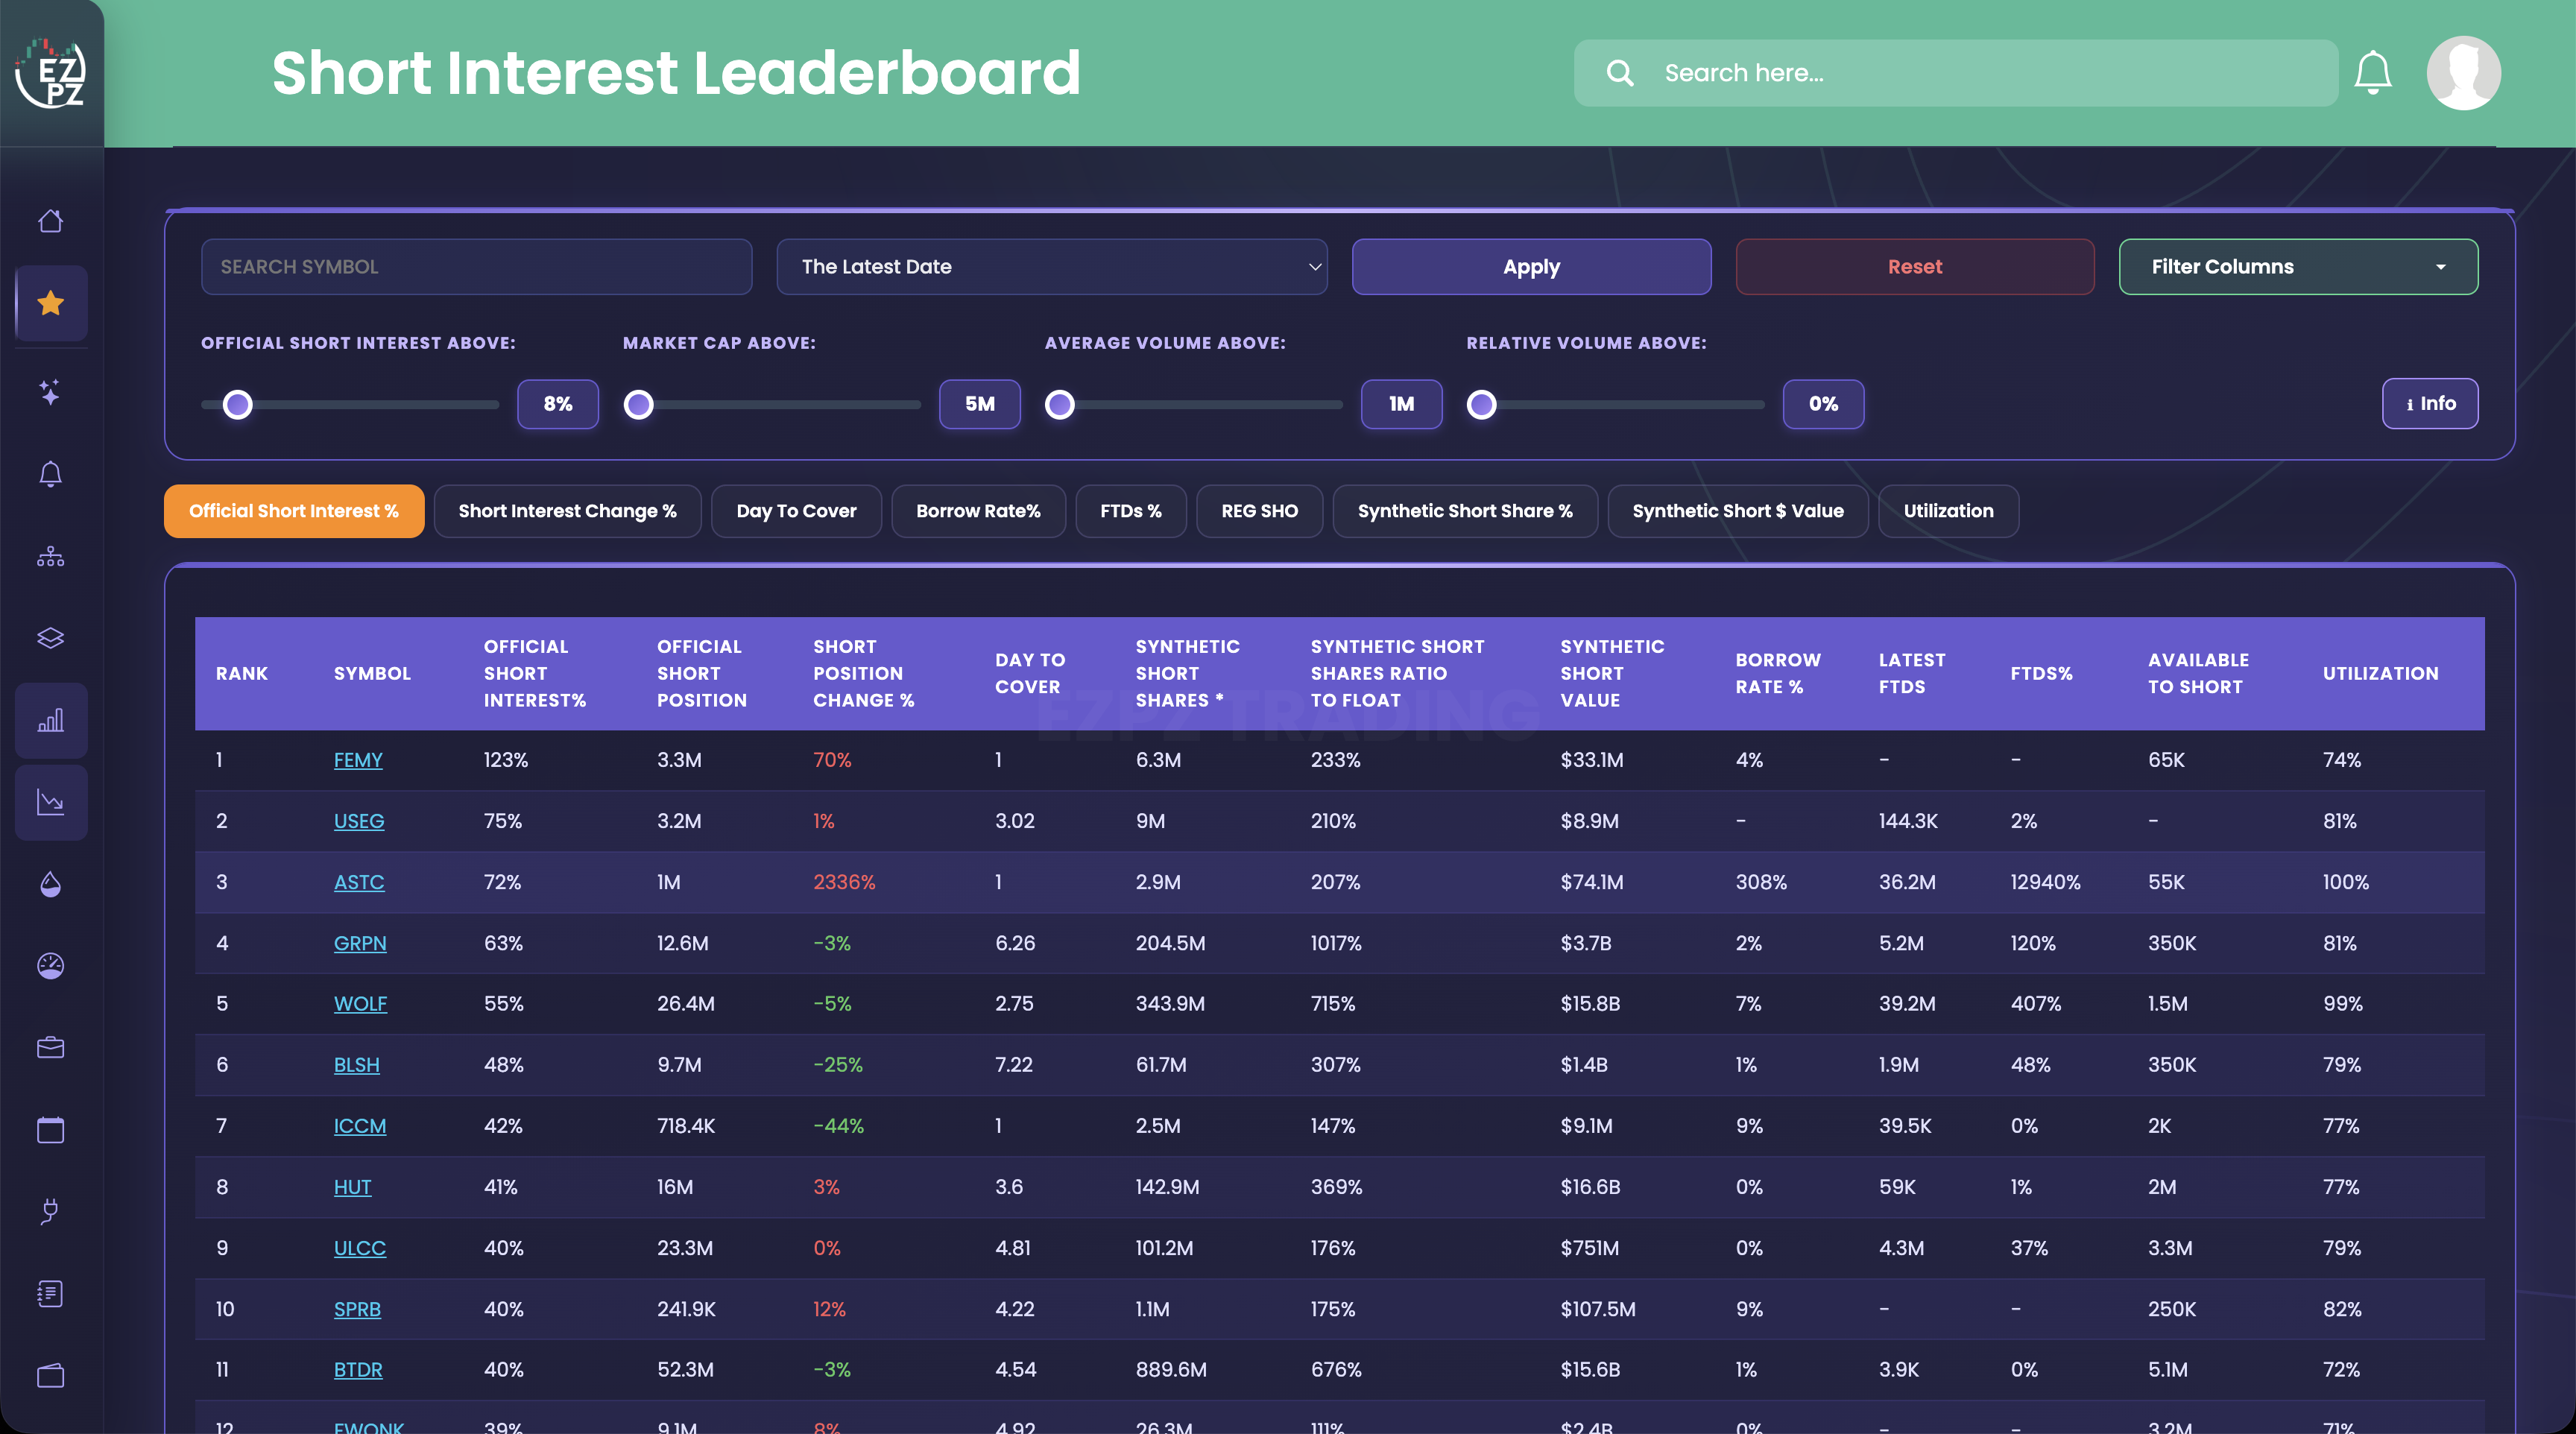Open notifications bell in header
This screenshot has width=2576, height=1434.
point(2372,73)
